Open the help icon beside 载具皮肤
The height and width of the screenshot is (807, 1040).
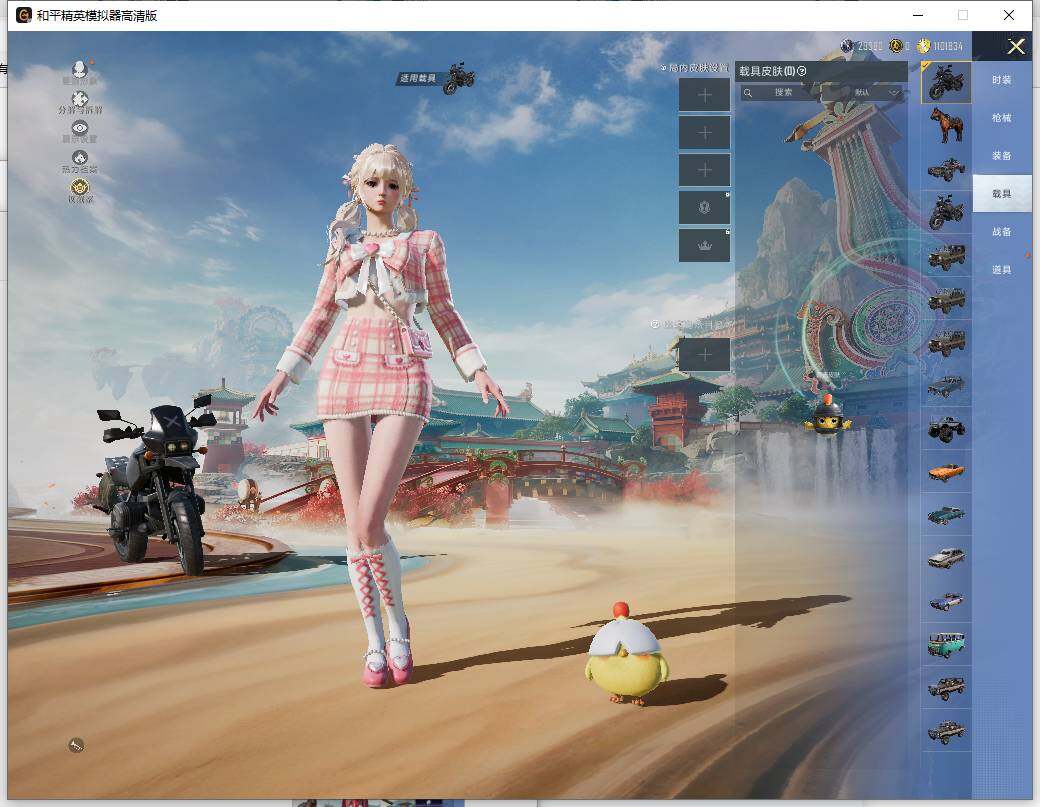coord(802,71)
